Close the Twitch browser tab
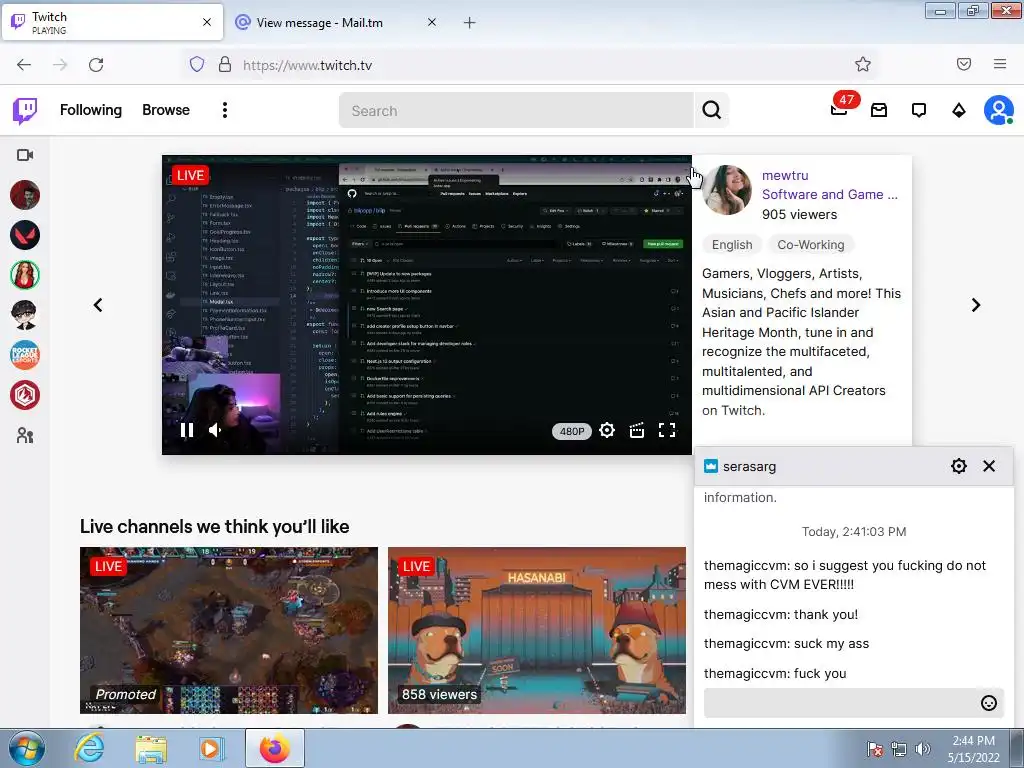 (x=207, y=22)
